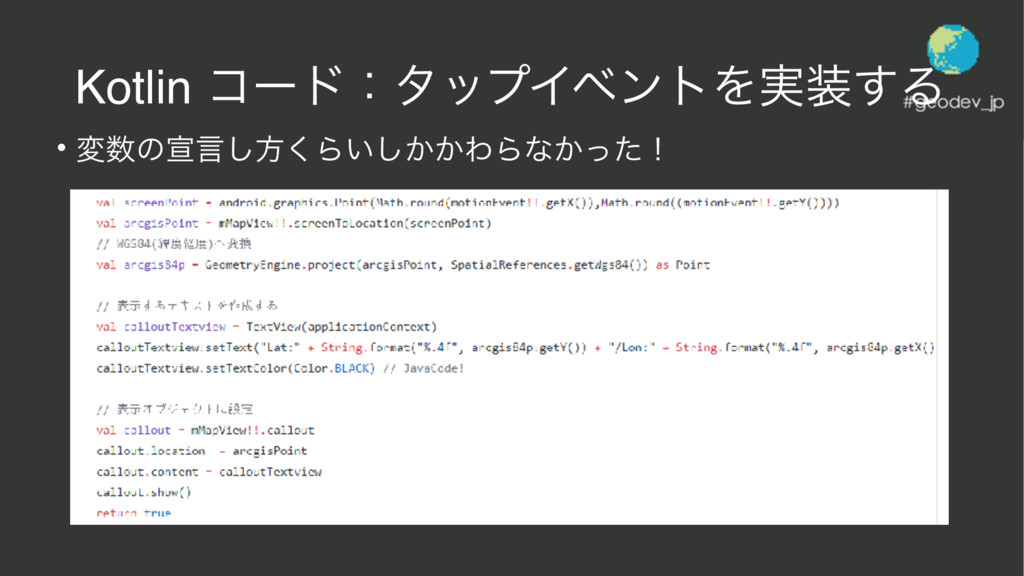Click the slide title starting with 'Kotlin コード'

point(509,86)
